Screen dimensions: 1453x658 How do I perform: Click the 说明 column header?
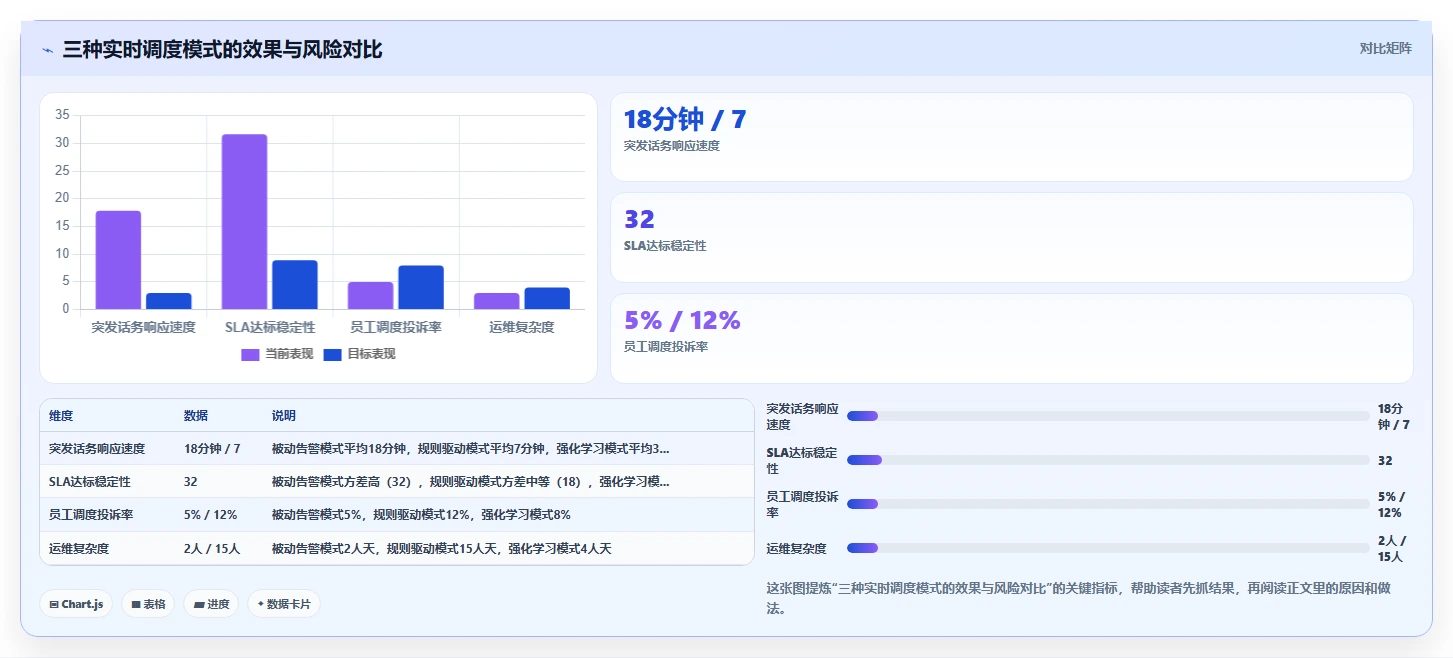pyautogui.click(x=284, y=416)
